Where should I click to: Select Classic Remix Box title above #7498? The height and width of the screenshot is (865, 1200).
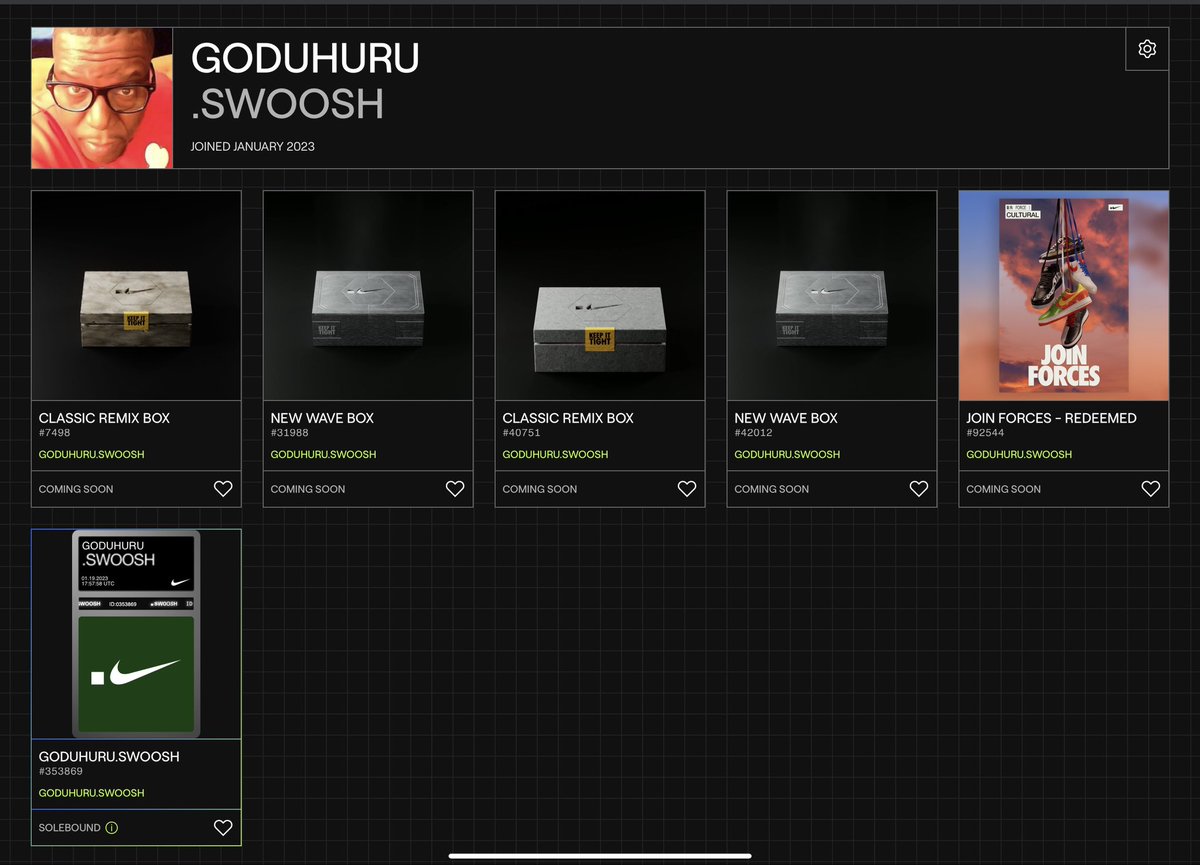point(105,418)
